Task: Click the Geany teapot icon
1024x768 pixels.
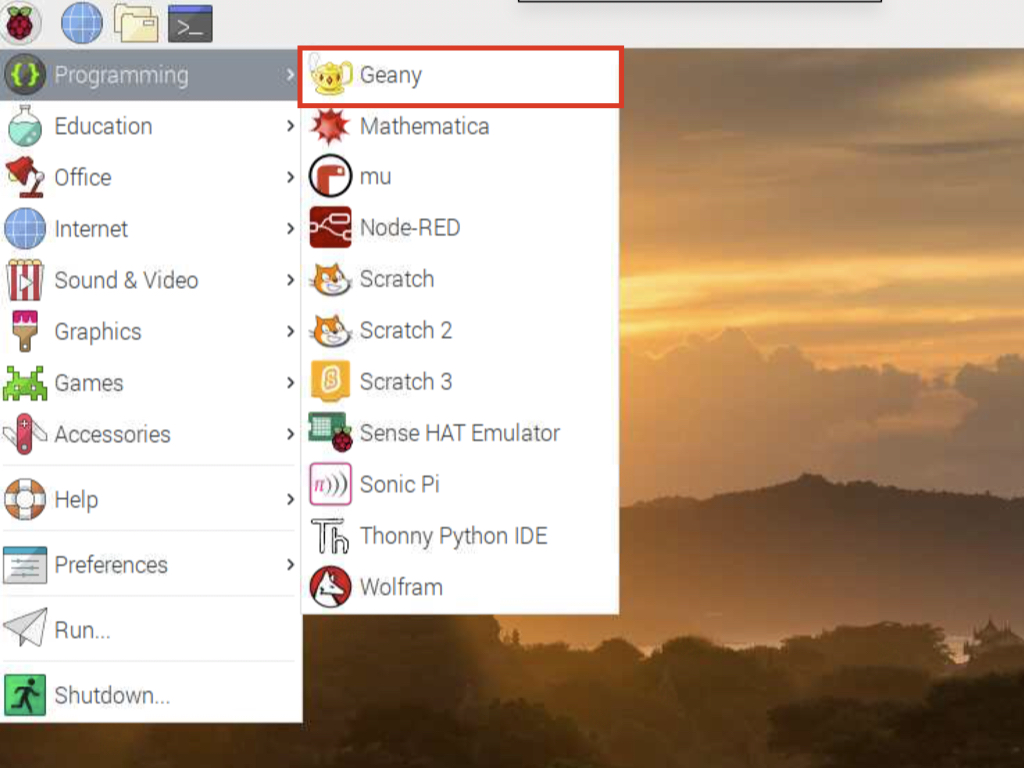Action: [x=330, y=75]
